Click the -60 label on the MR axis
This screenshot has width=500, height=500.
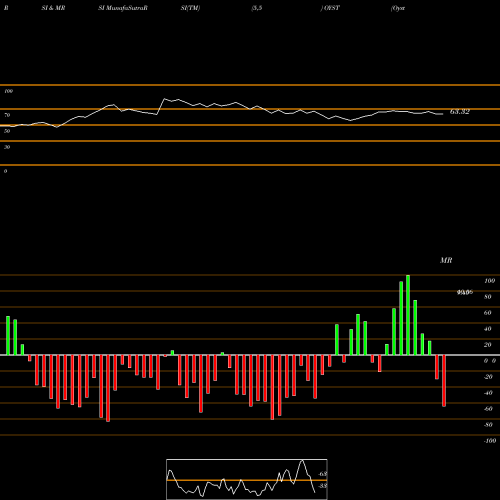[x=488, y=409]
